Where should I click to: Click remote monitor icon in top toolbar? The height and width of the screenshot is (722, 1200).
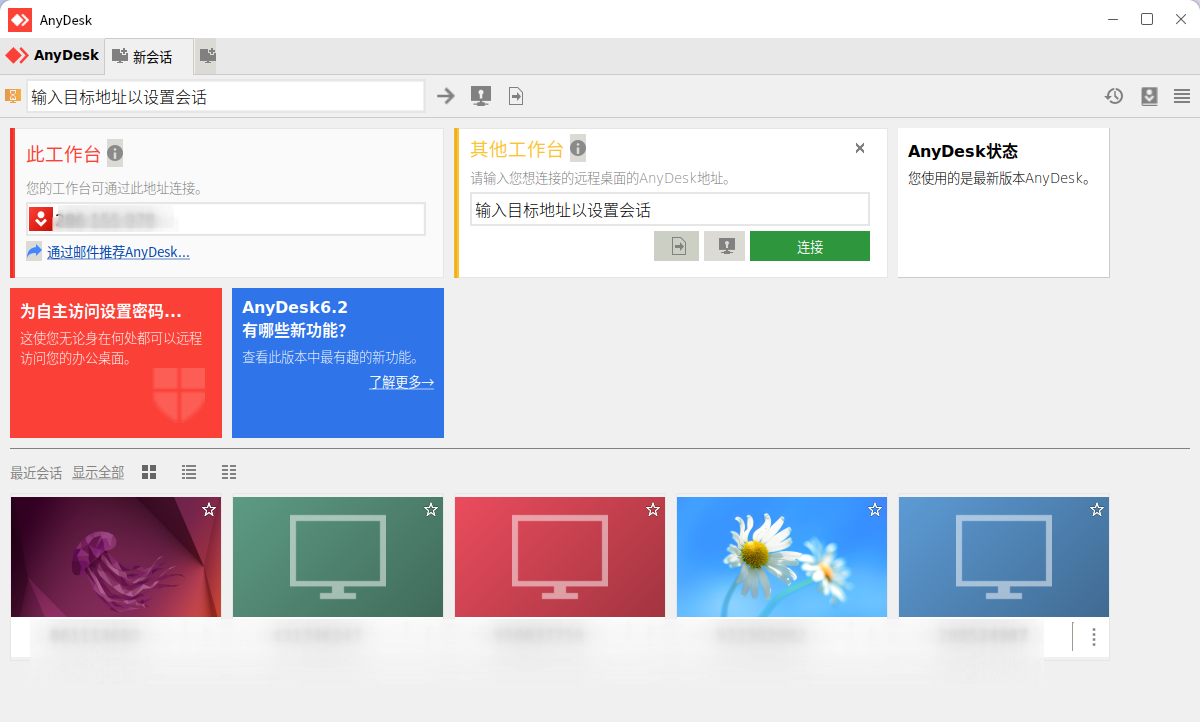tap(481, 96)
